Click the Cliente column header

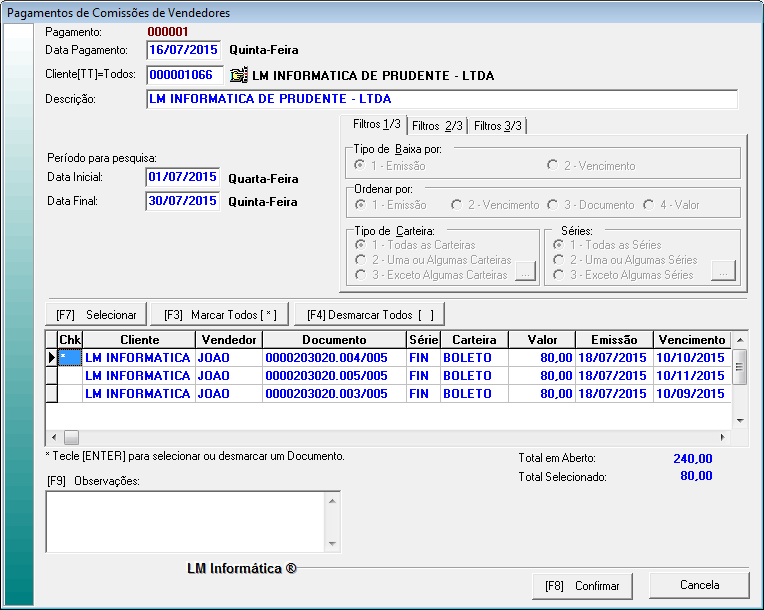tap(139, 340)
